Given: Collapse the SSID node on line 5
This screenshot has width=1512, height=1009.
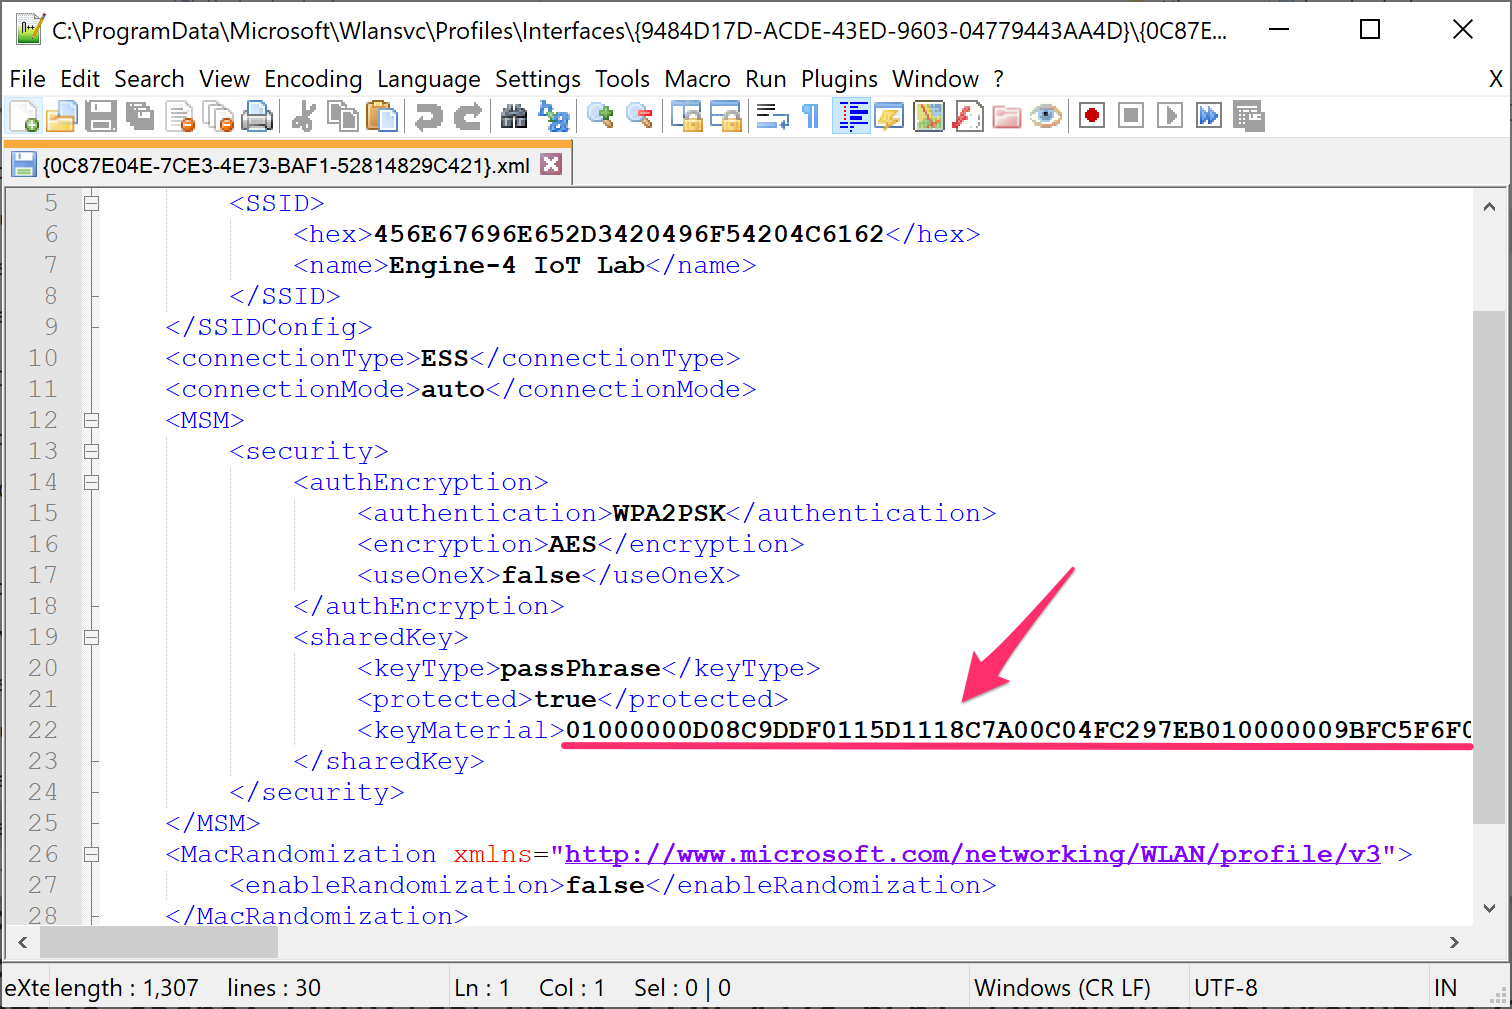Looking at the screenshot, I should [x=92, y=204].
